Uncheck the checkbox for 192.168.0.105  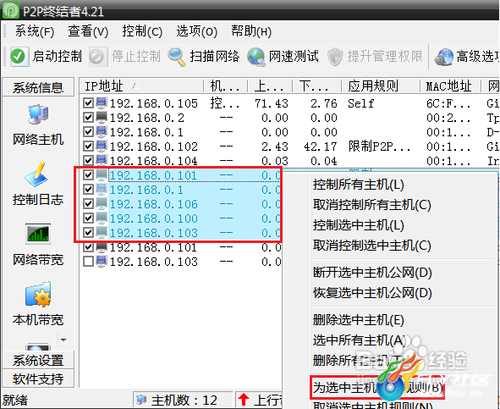pyautogui.click(x=88, y=103)
